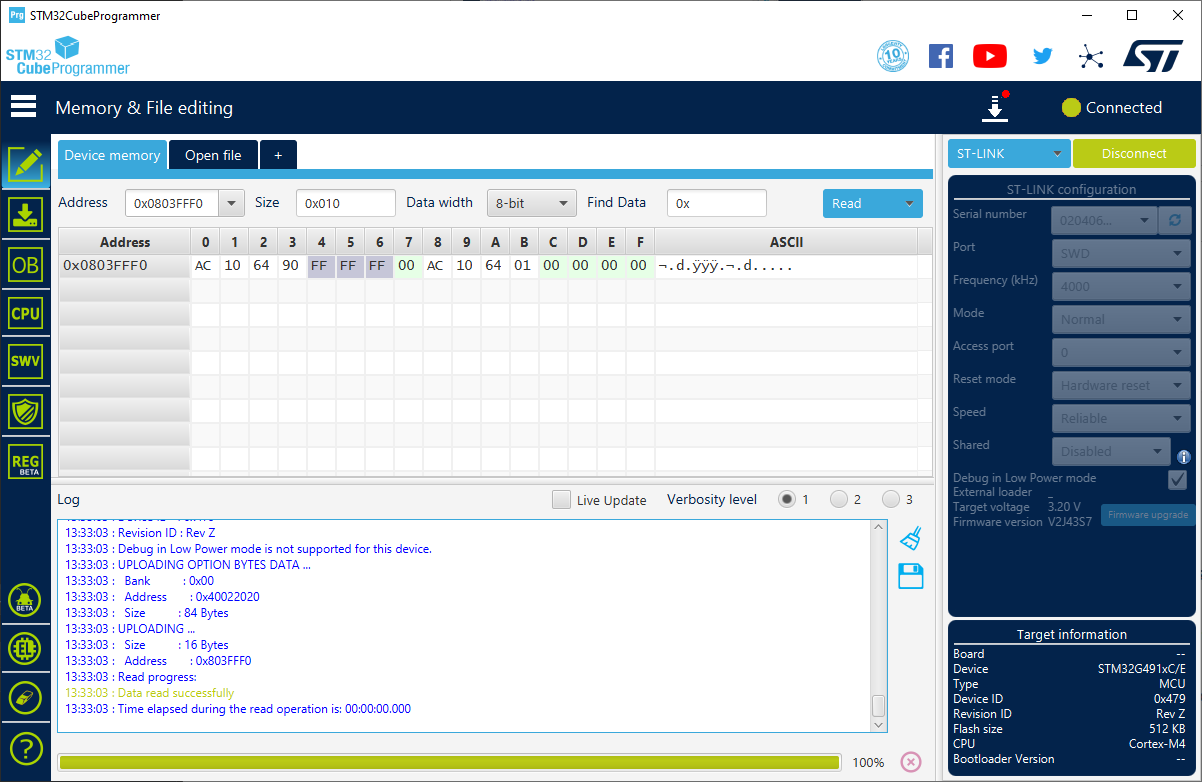Select verbosity level 3

891,499
